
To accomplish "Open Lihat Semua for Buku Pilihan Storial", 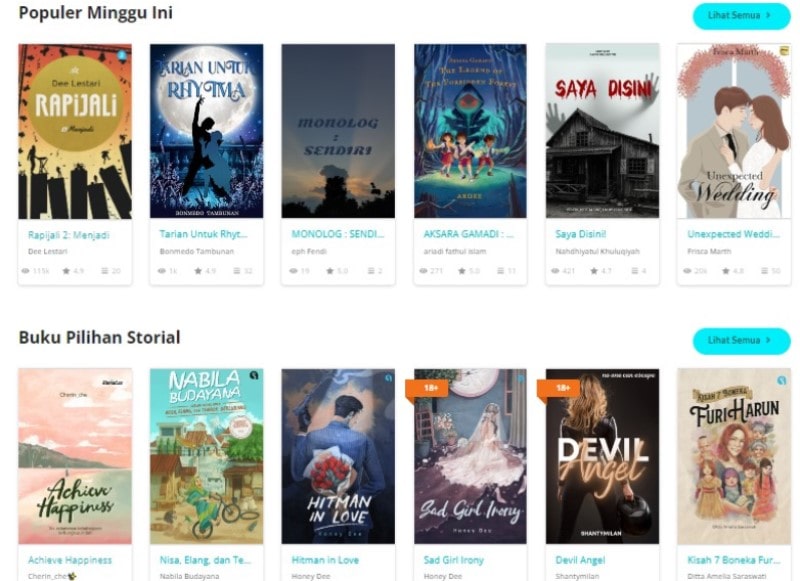I will point(741,341).
